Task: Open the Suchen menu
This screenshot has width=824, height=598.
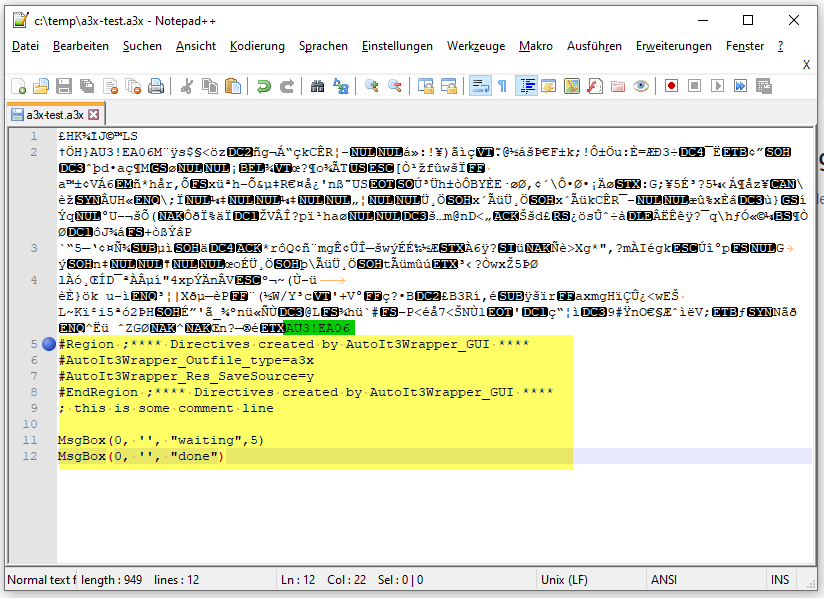Action: tap(142, 46)
